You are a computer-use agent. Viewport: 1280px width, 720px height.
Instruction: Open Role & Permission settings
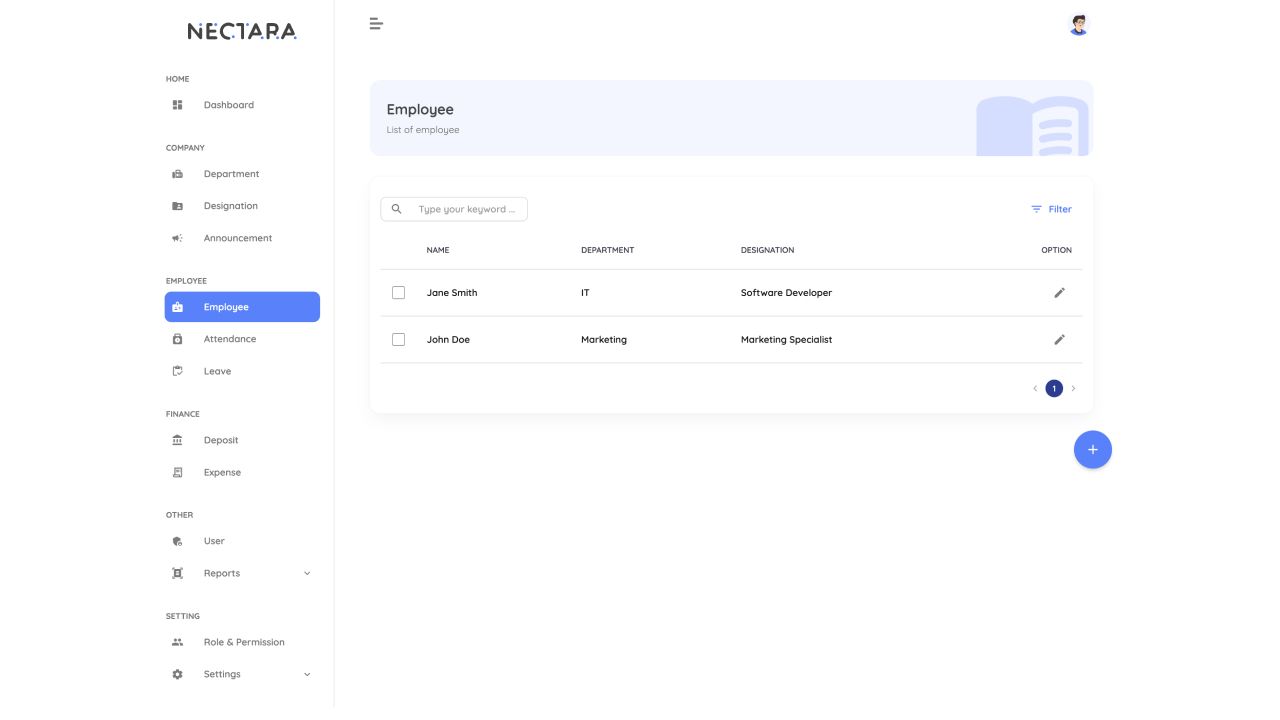[244, 642]
